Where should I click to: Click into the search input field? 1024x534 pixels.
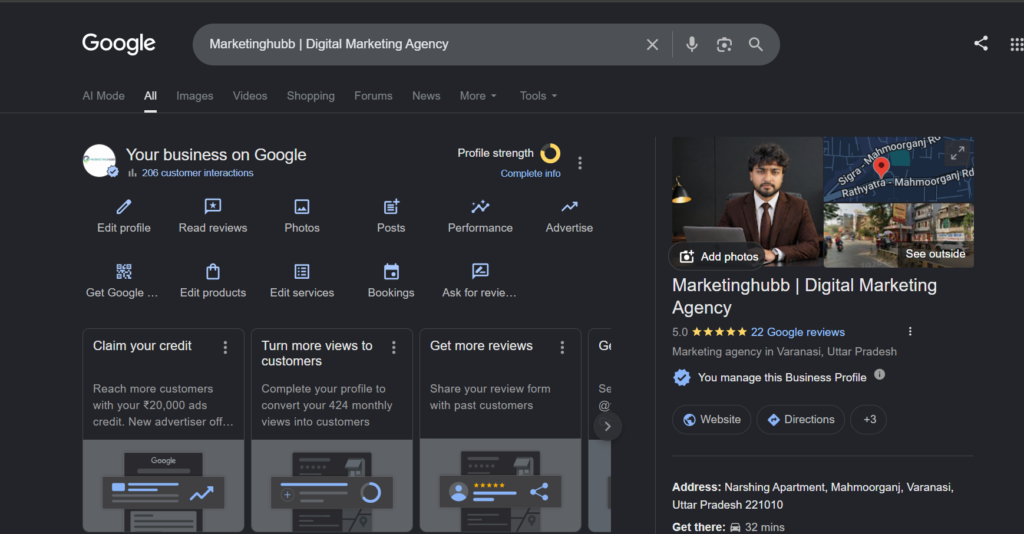point(418,44)
